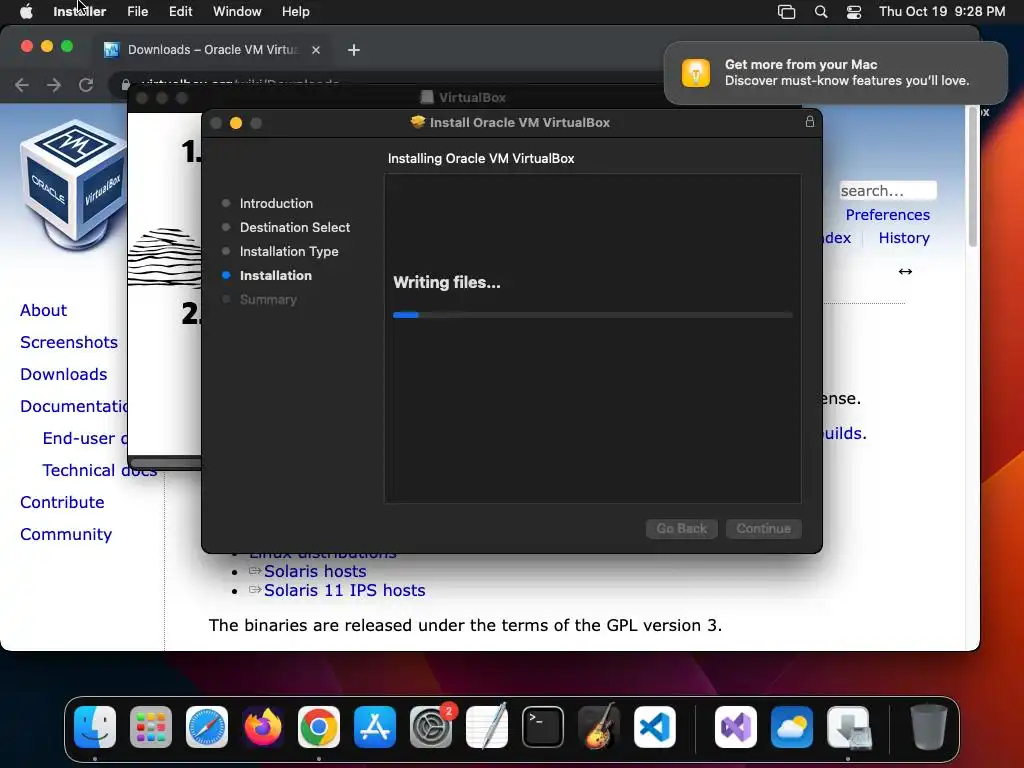This screenshot has height=768, width=1024.
Task: Open Google Chrome in the dock
Action: (x=319, y=727)
